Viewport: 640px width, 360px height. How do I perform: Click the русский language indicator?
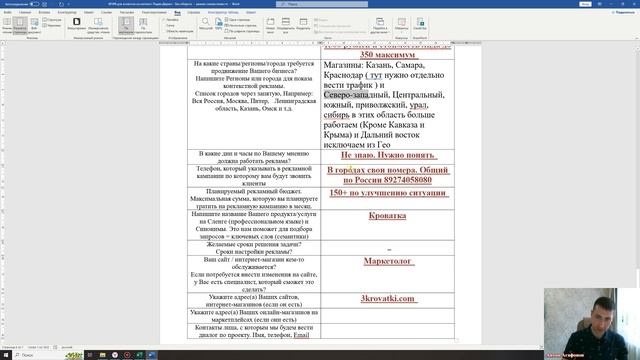click(x=67, y=347)
